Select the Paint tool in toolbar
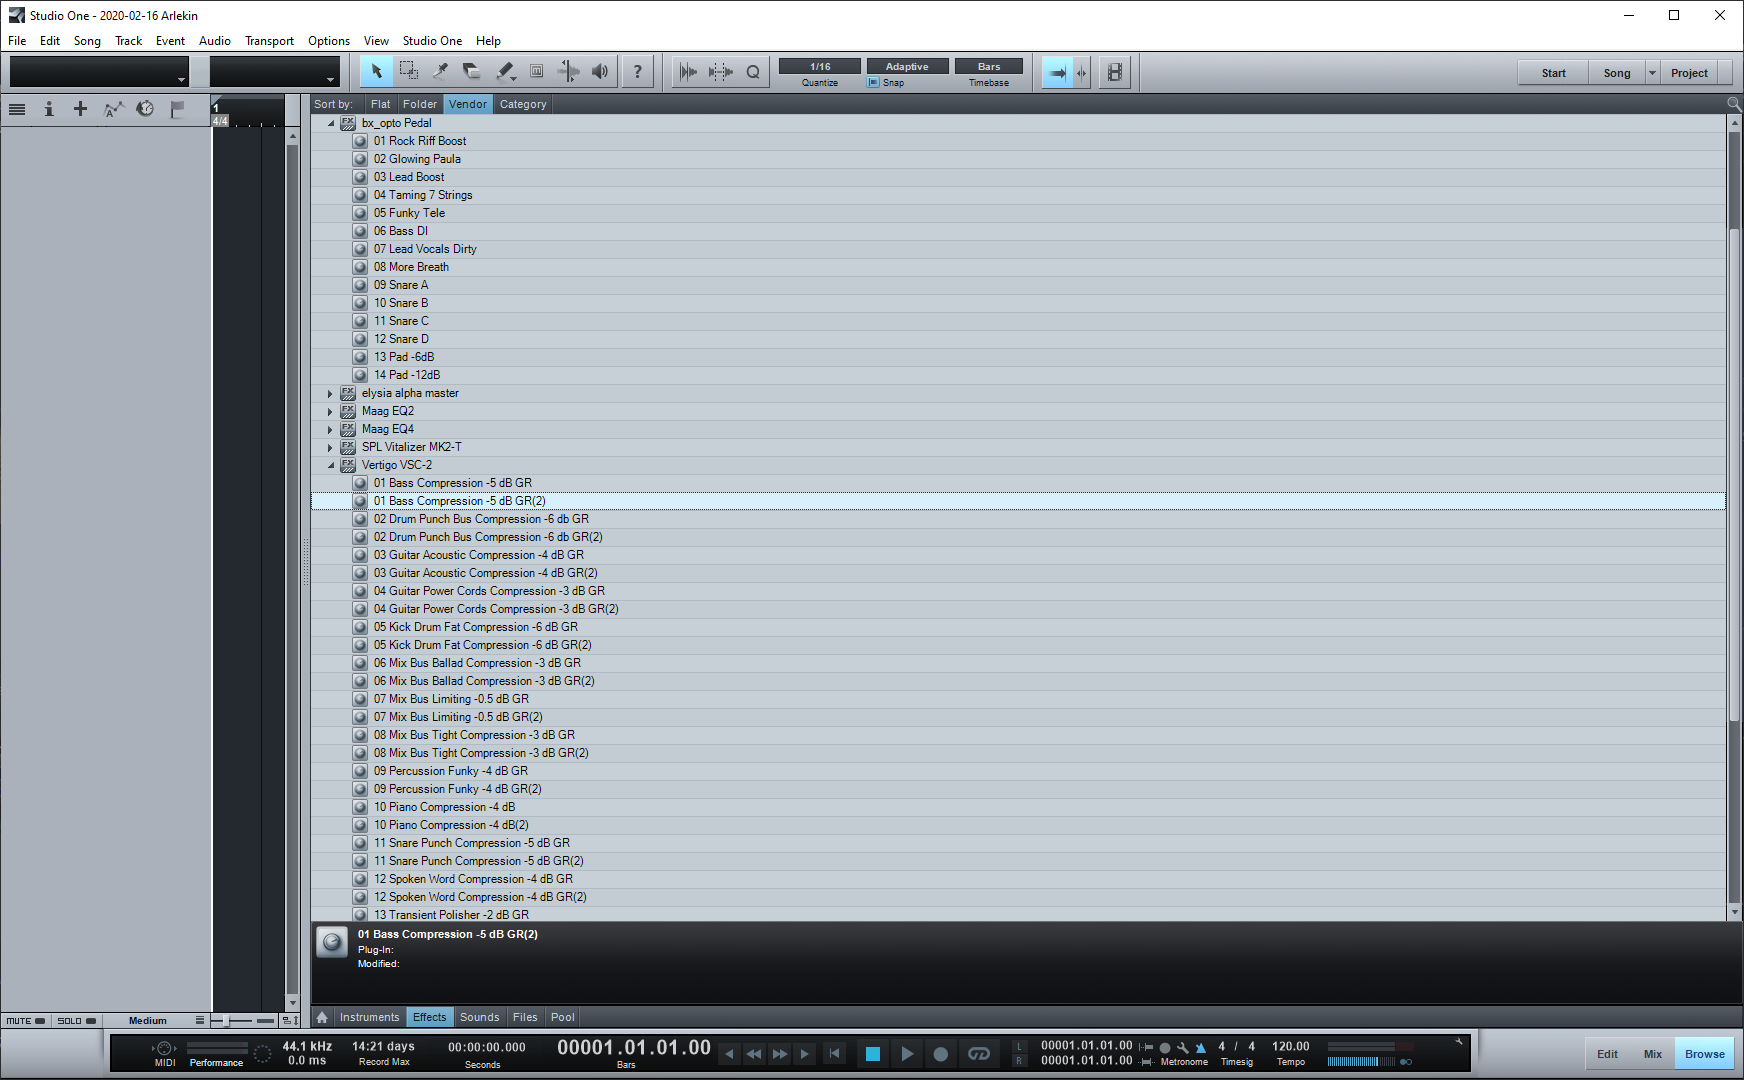 click(505, 71)
